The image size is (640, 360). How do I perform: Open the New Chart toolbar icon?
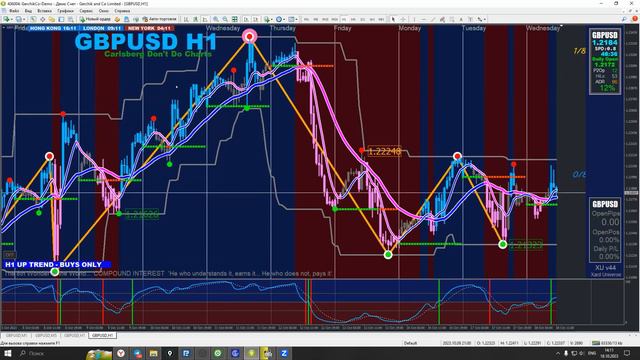(7, 19)
